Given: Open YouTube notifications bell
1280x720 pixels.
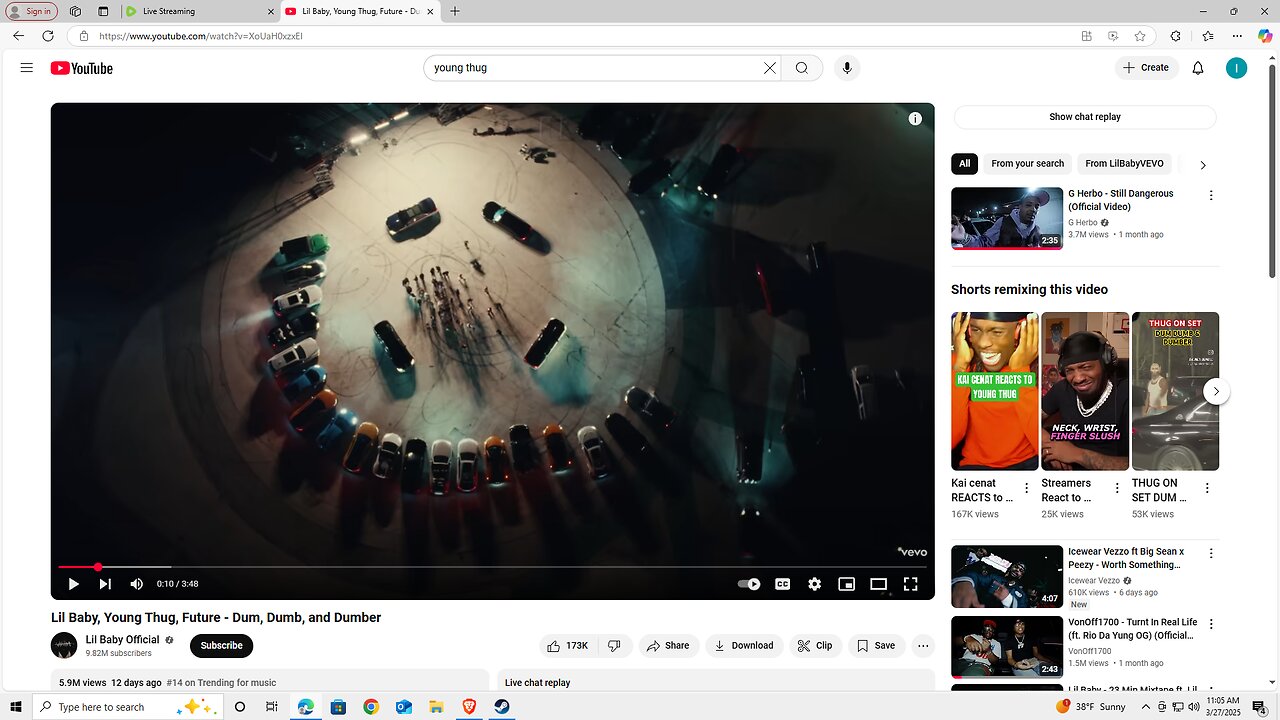Looking at the screenshot, I should (1198, 68).
